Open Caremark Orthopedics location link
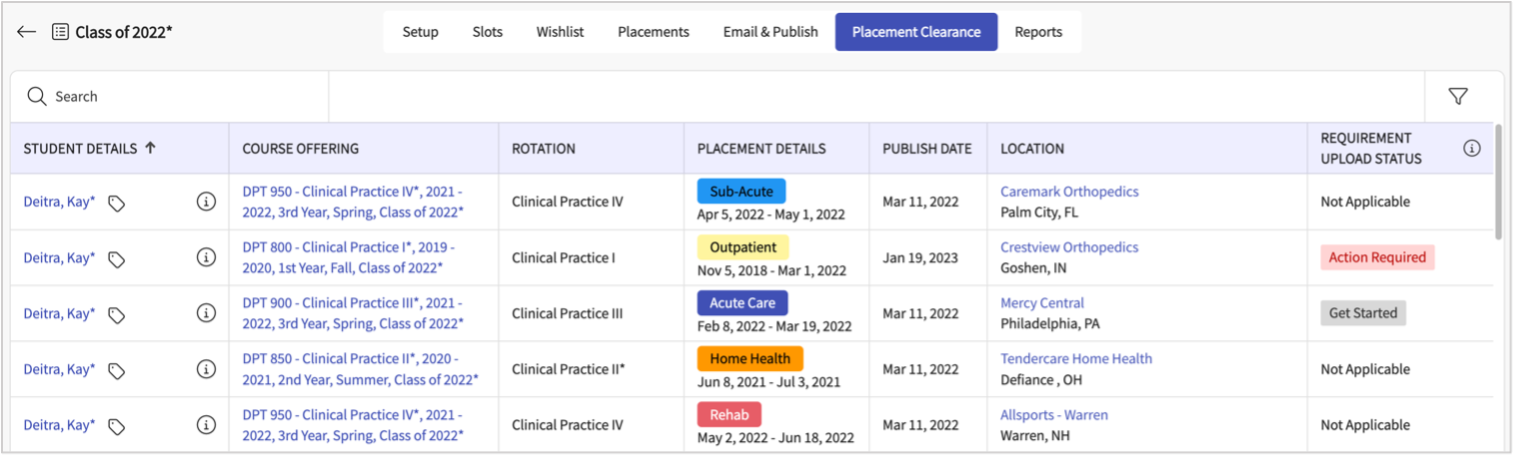 coord(1069,191)
